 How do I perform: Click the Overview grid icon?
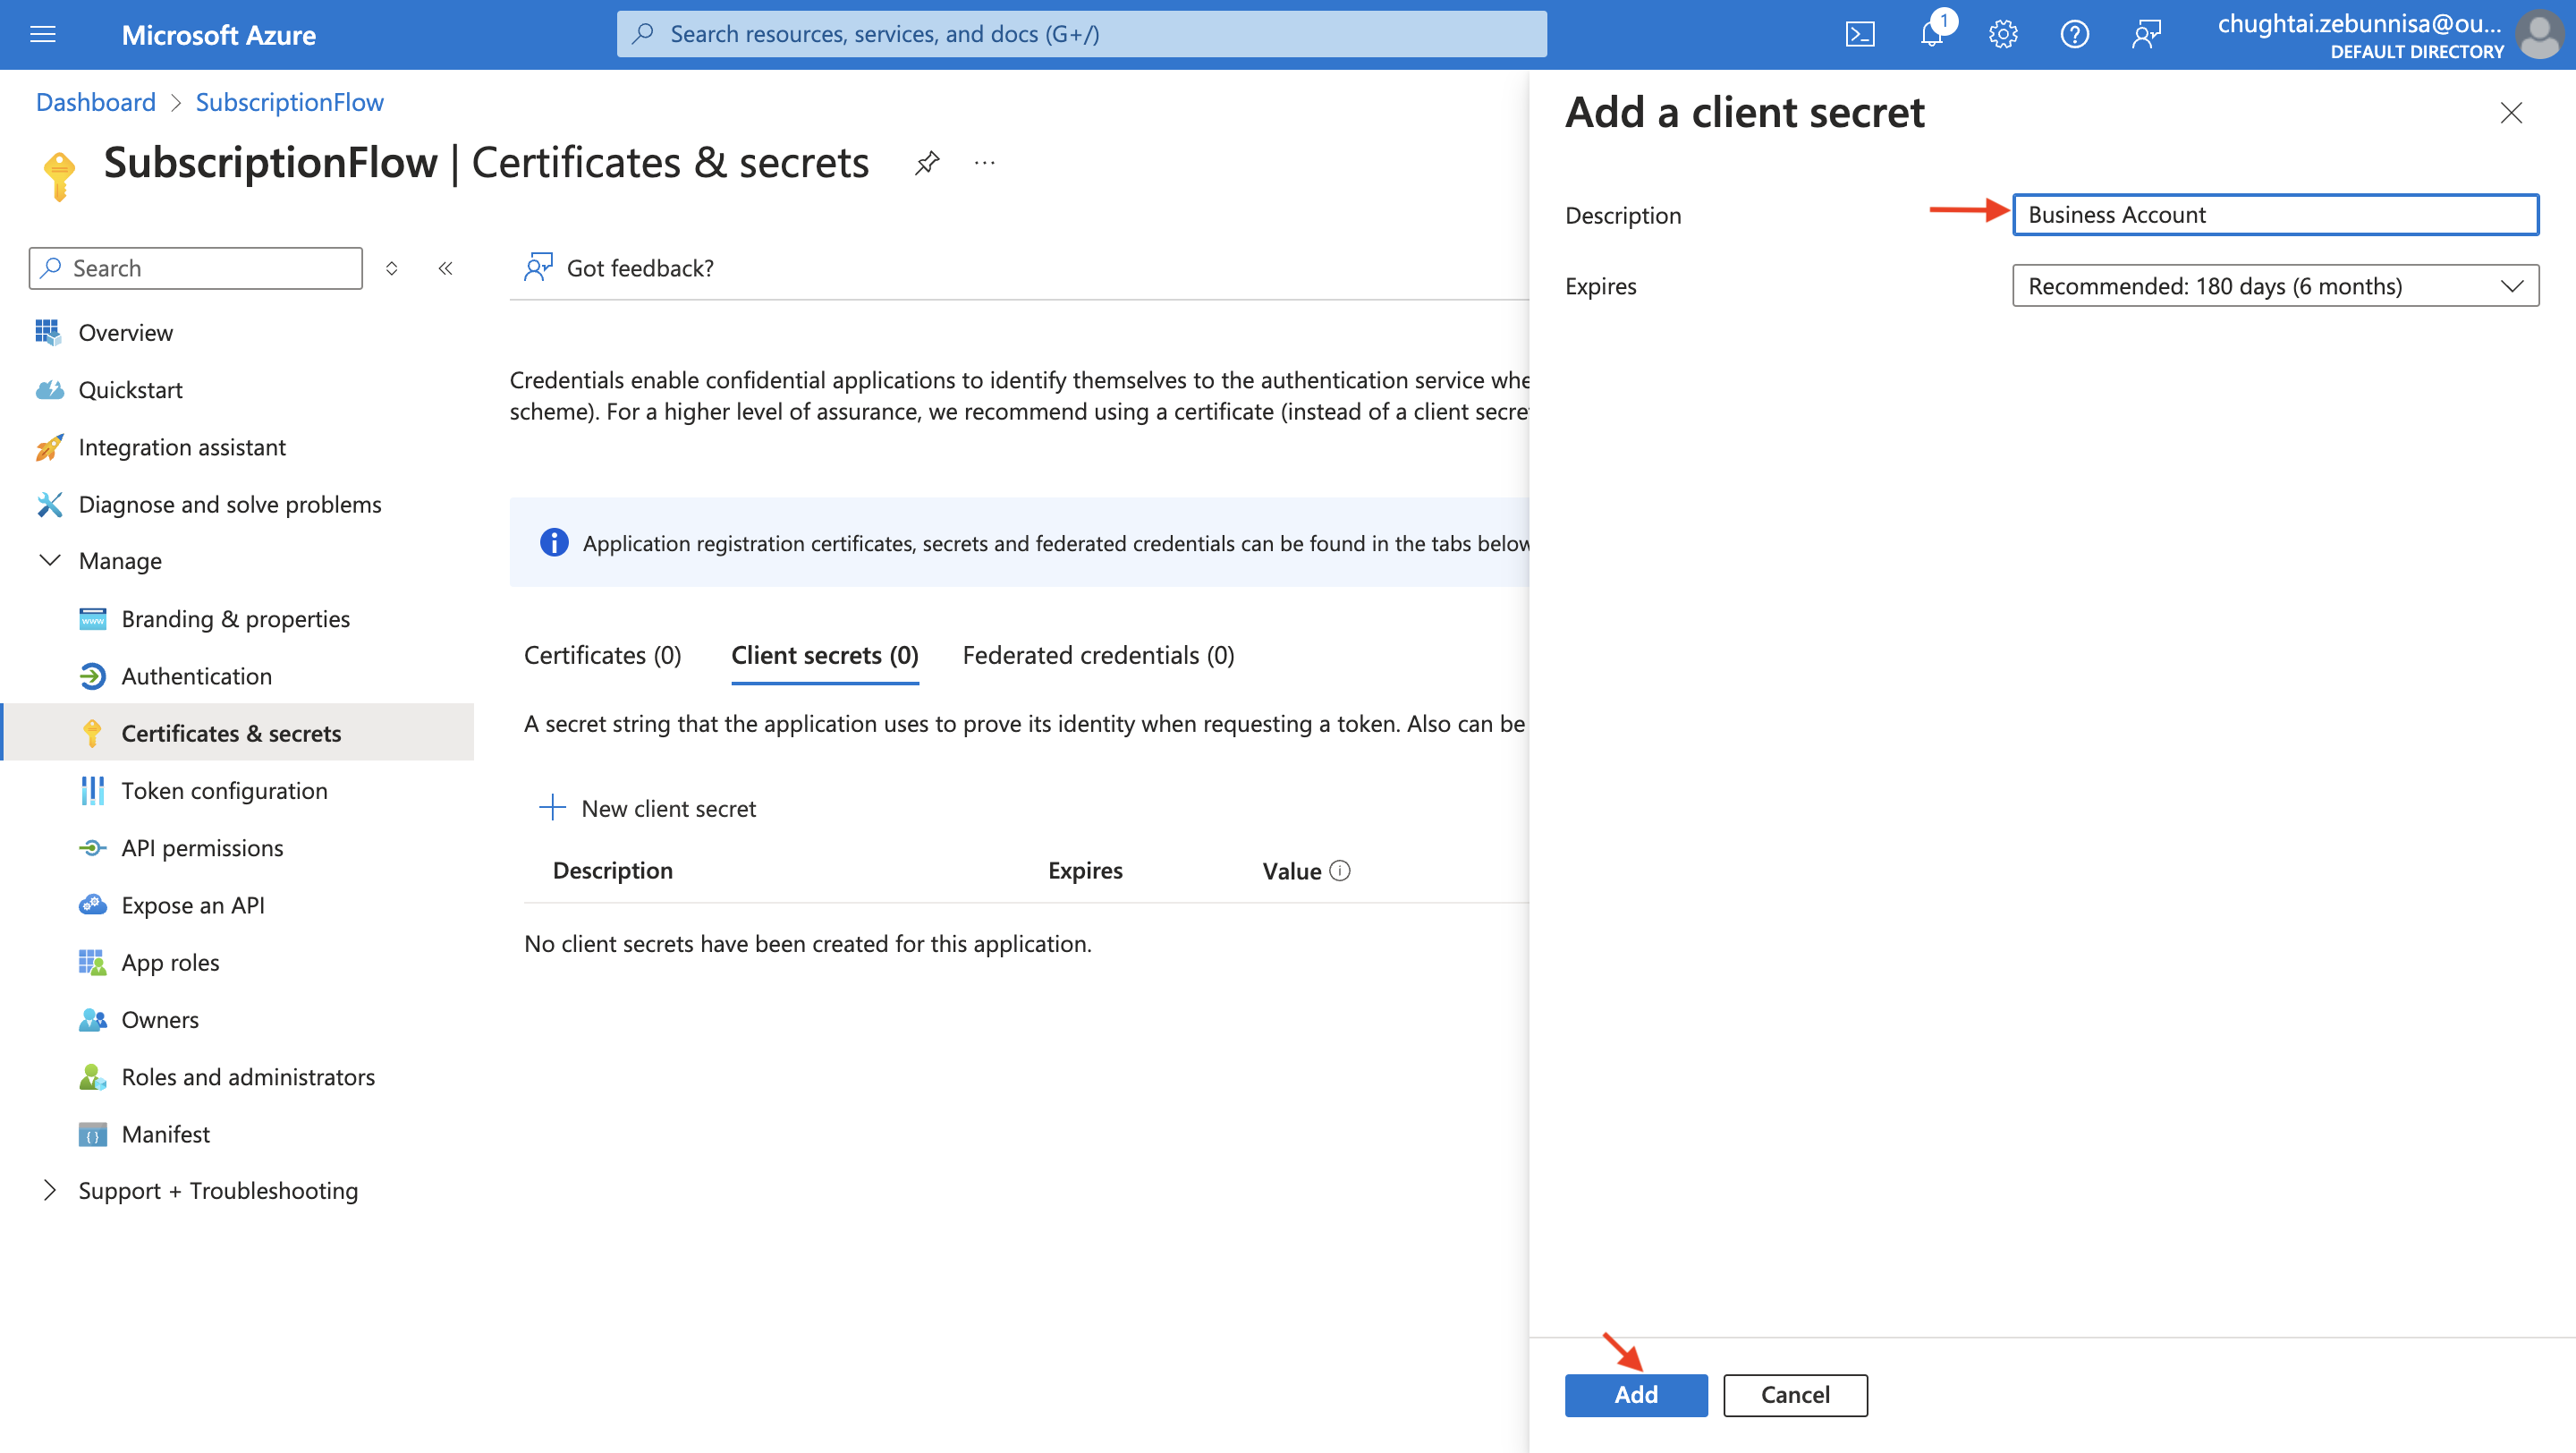coord(48,332)
